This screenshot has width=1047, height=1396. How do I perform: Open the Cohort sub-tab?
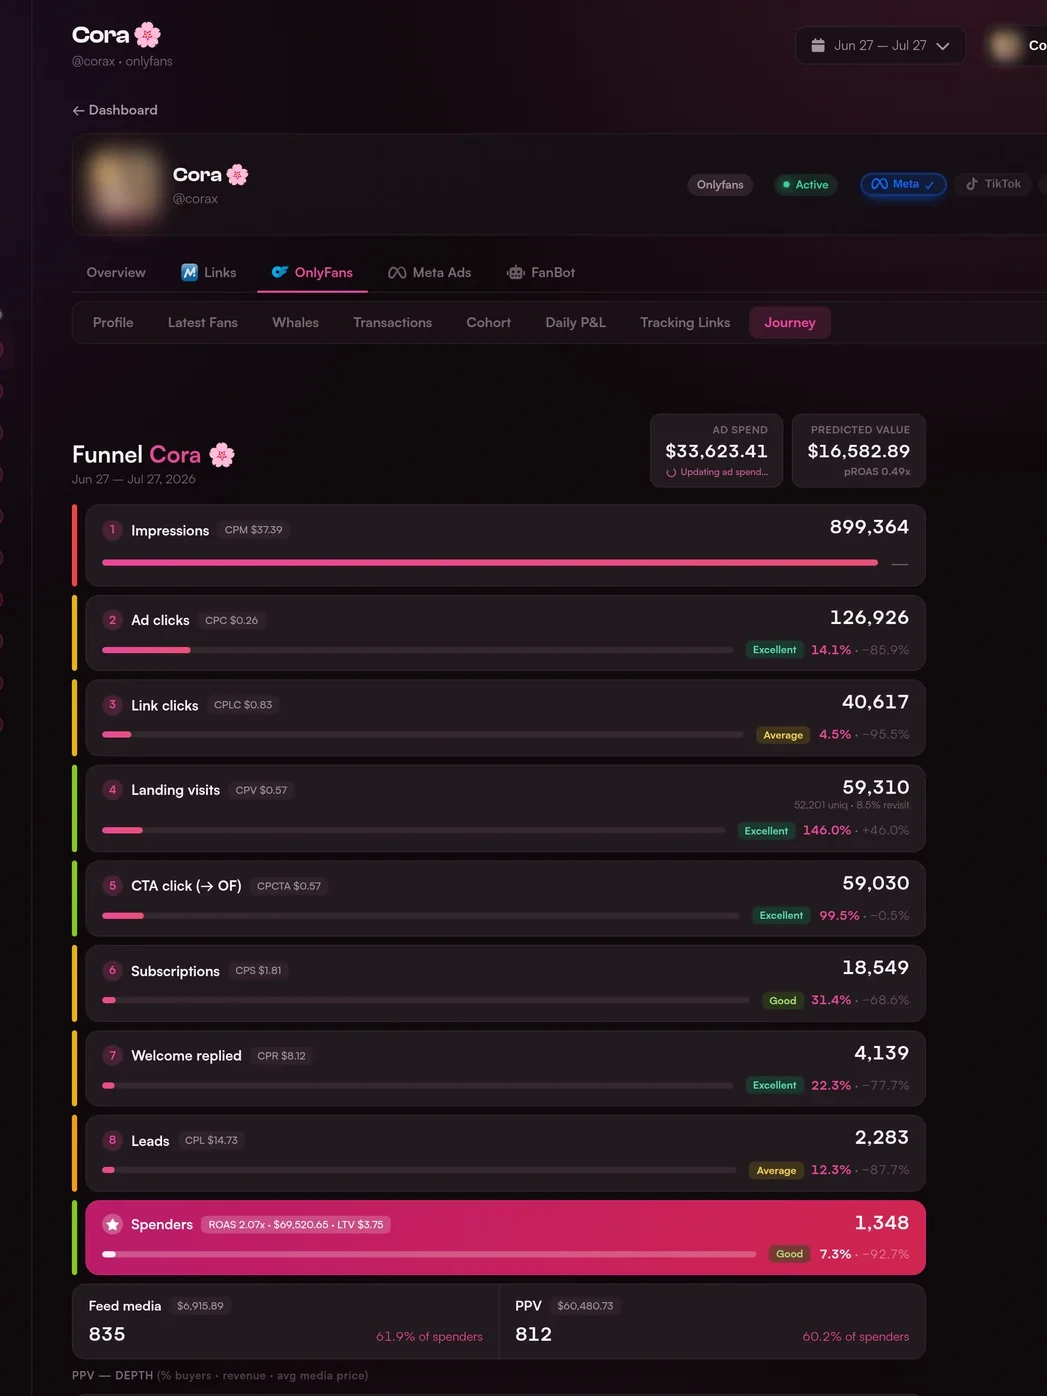coord(489,322)
